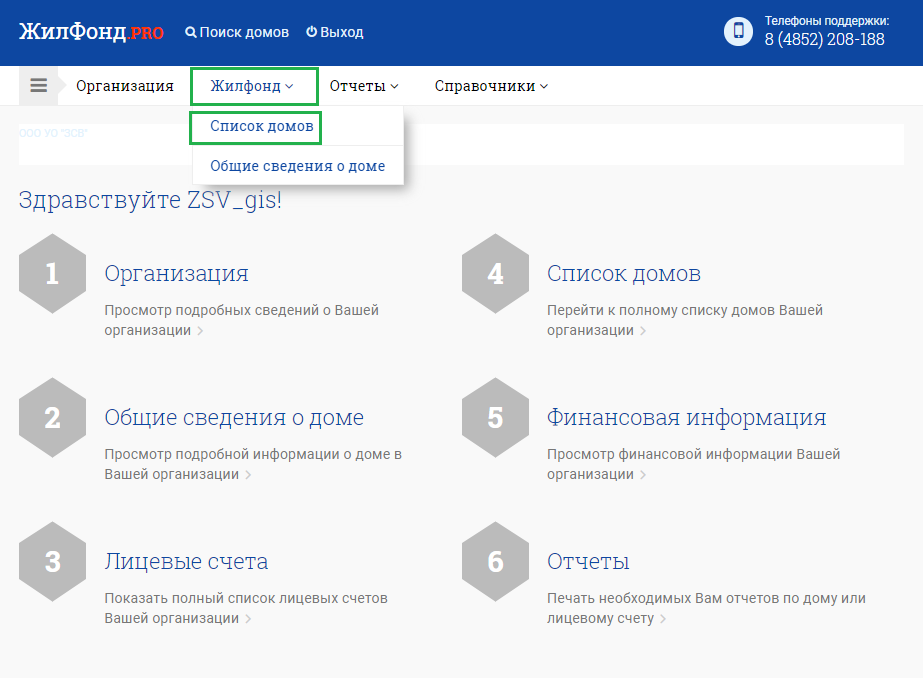This screenshot has height=678, width=923.
Task: Expand the Справочники dropdown menu
Action: click(x=491, y=86)
